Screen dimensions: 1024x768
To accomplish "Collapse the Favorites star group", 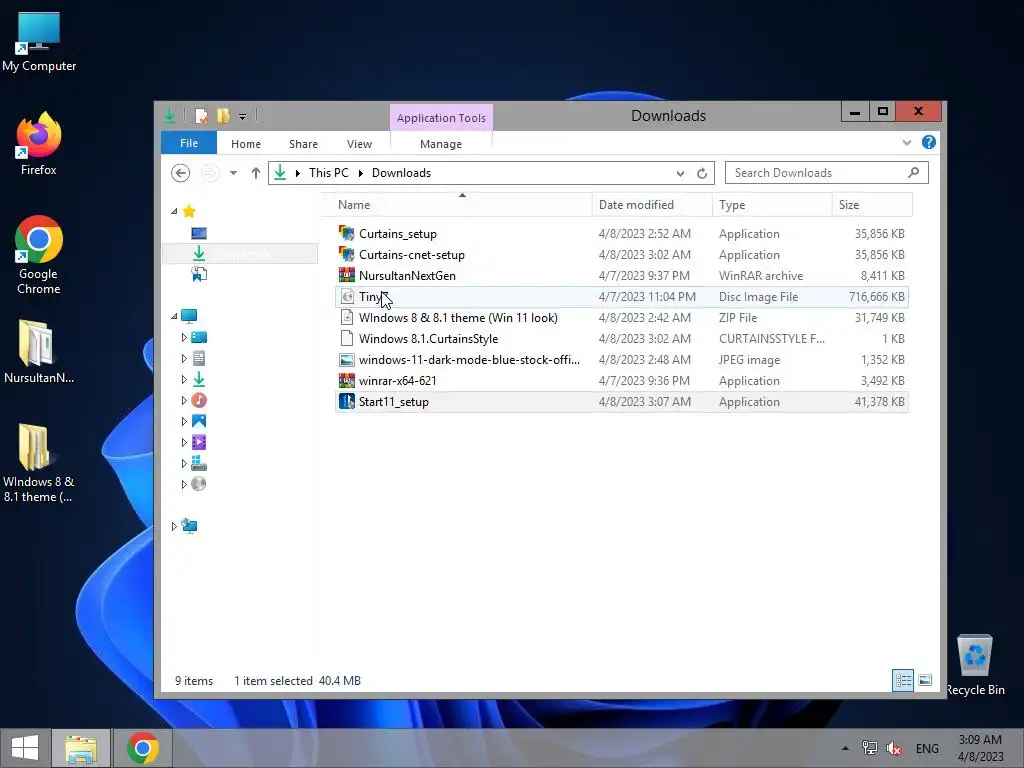I will [174, 211].
